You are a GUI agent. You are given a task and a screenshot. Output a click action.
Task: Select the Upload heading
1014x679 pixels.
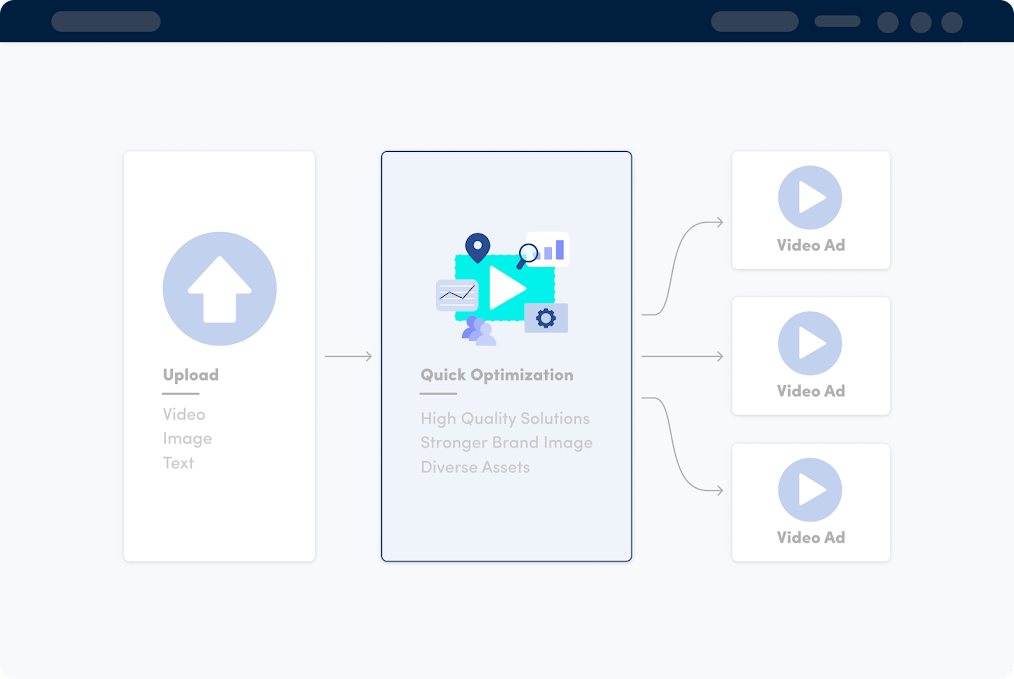pyautogui.click(x=190, y=375)
